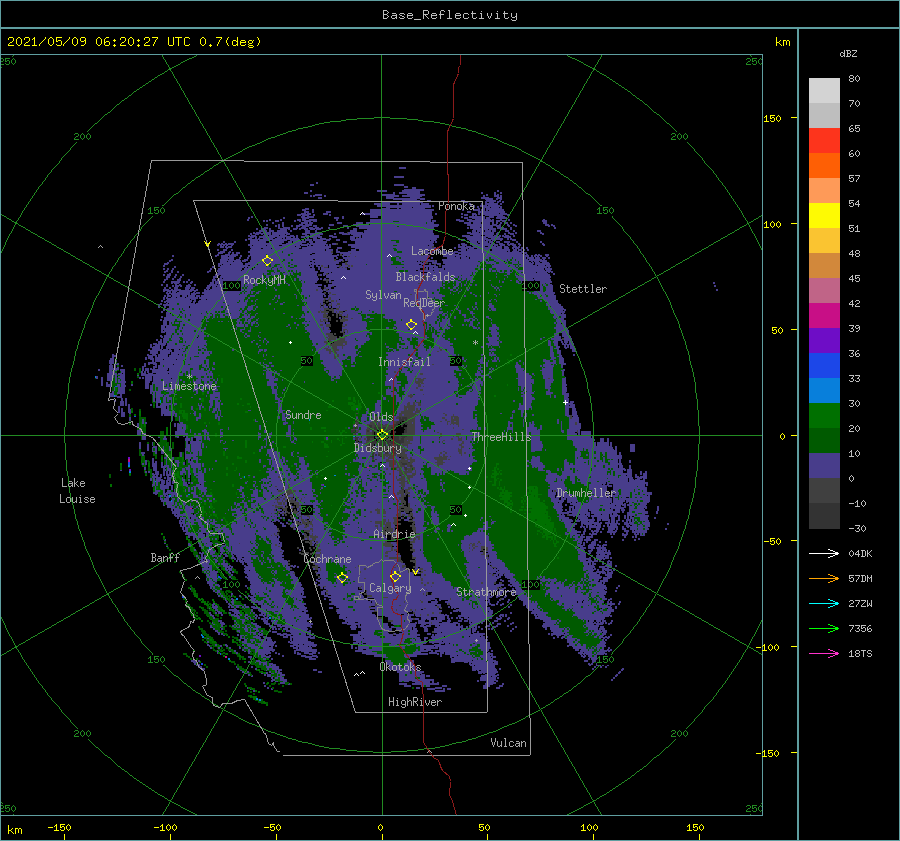Pick the light gray 70-80 dBZ swatch

point(824,91)
